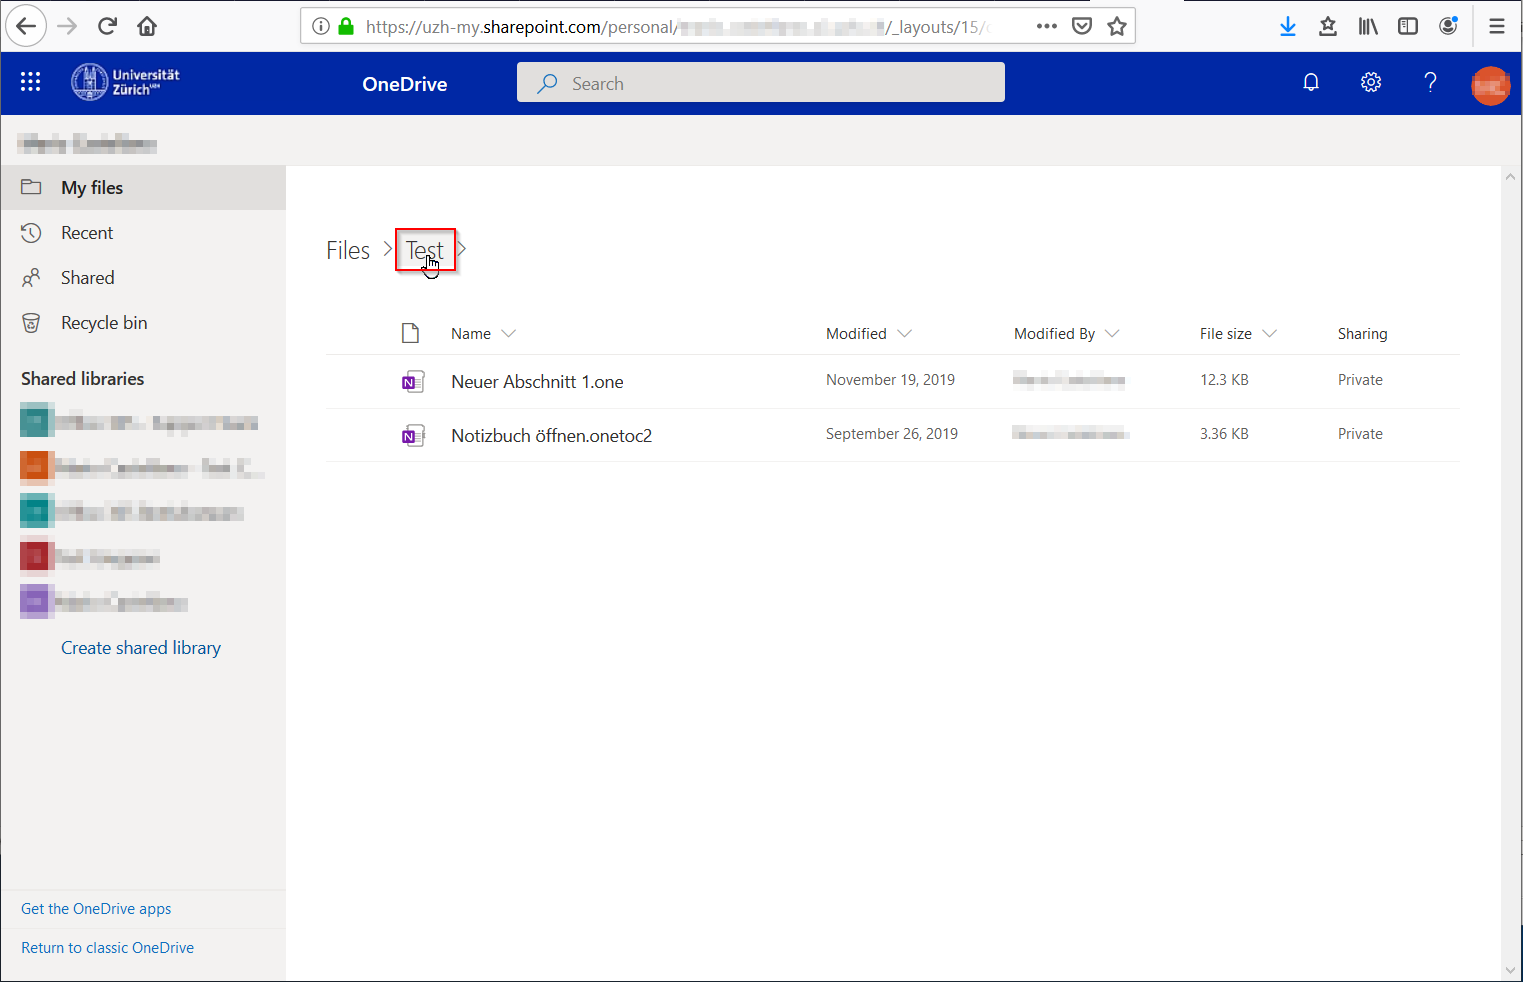Click Create shared library link

coord(141,647)
